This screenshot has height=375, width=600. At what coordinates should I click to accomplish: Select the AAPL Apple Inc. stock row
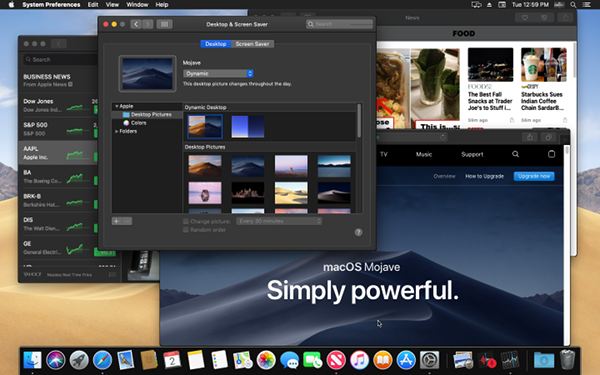pyautogui.click(x=58, y=153)
